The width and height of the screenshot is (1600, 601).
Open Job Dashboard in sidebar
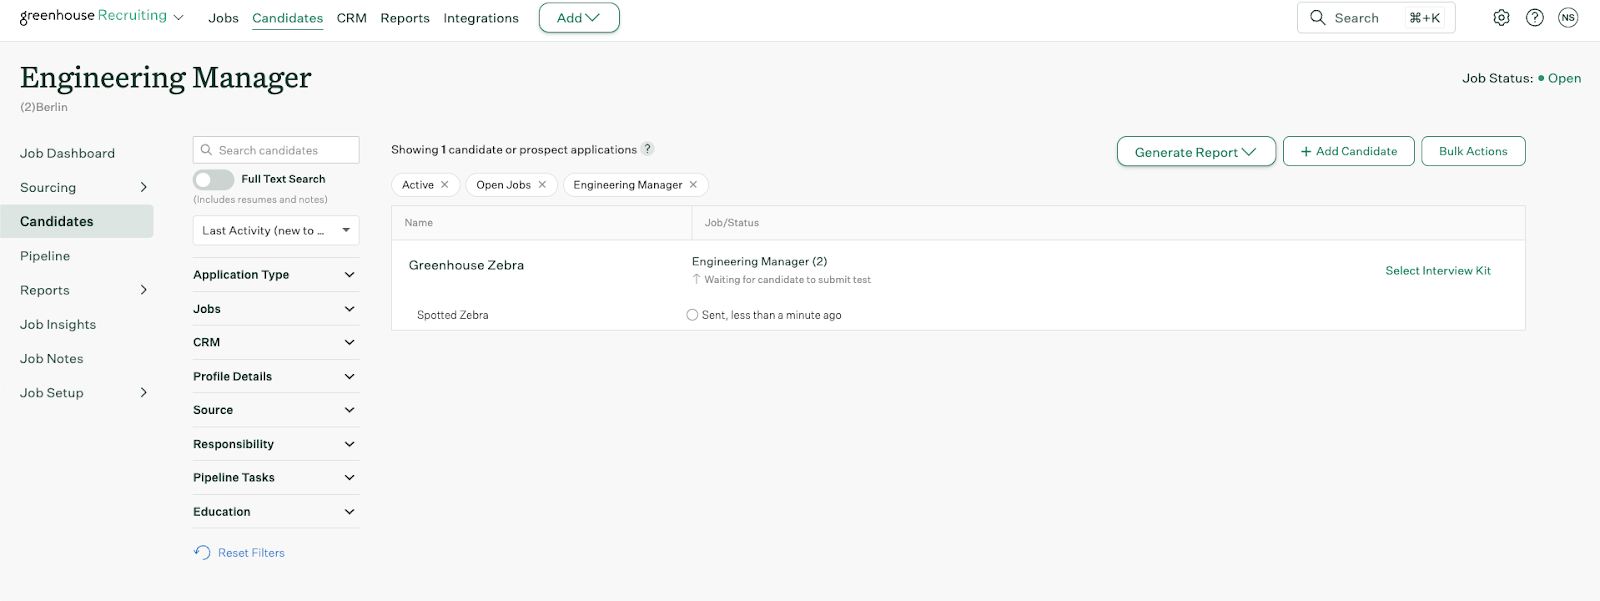pyautogui.click(x=67, y=153)
